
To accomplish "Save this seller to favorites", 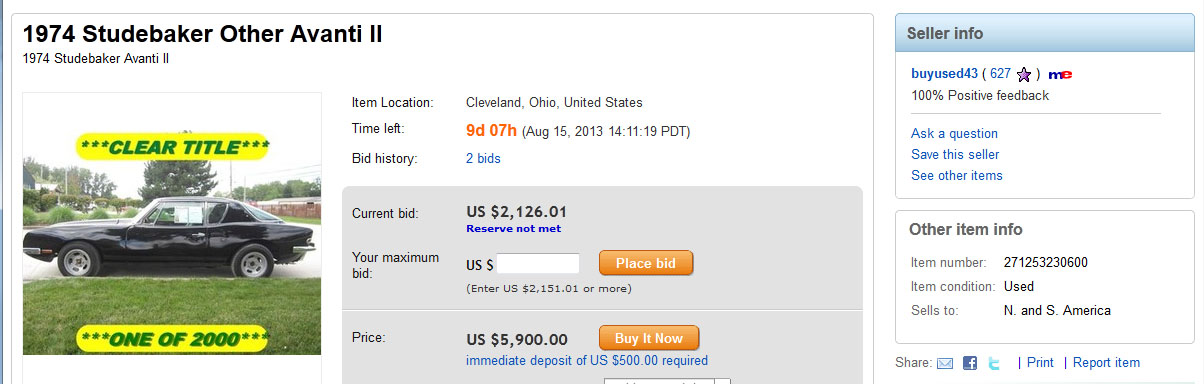I will (x=955, y=154).
